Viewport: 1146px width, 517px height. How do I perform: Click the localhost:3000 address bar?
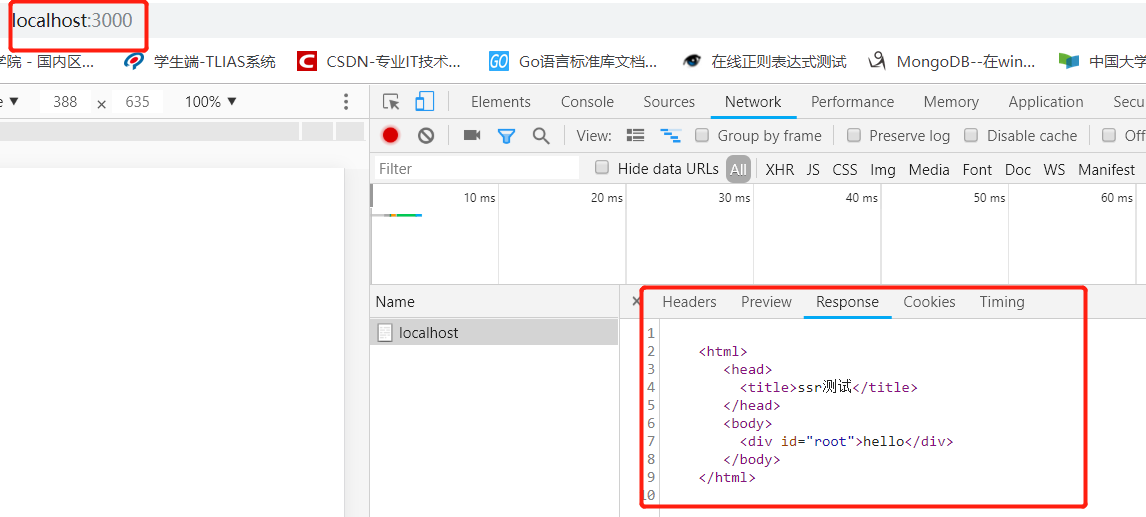(x=73, y=20)
